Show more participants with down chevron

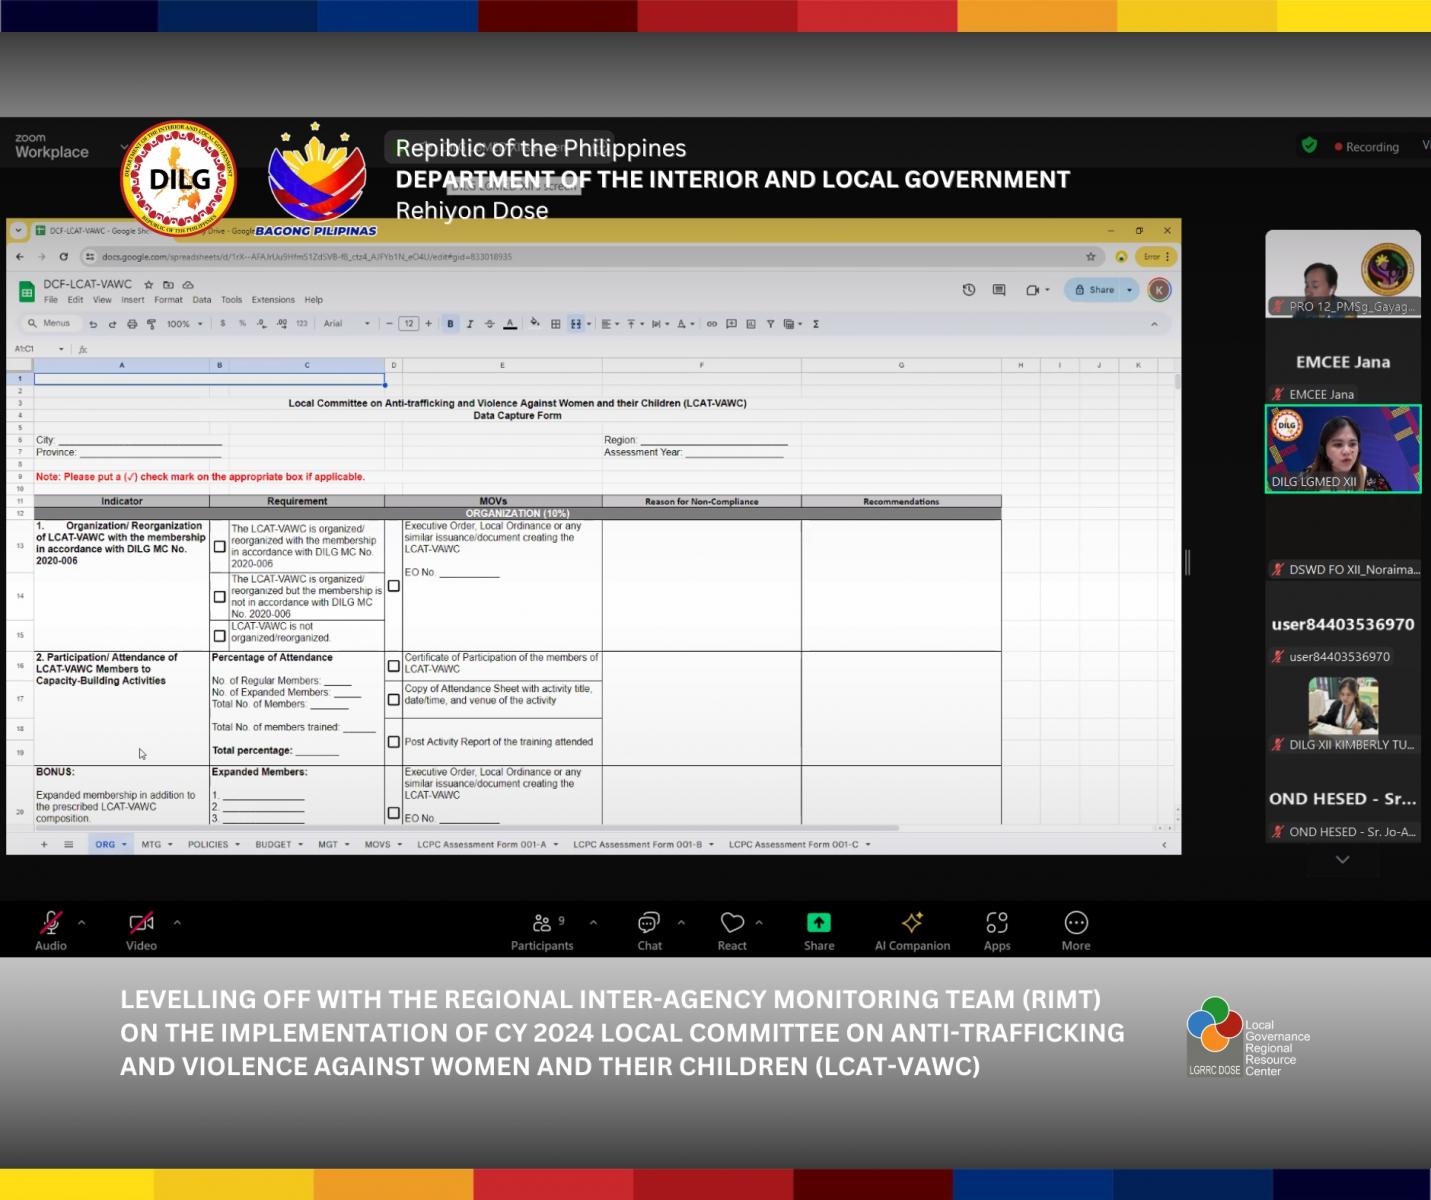coord(1342,859)
